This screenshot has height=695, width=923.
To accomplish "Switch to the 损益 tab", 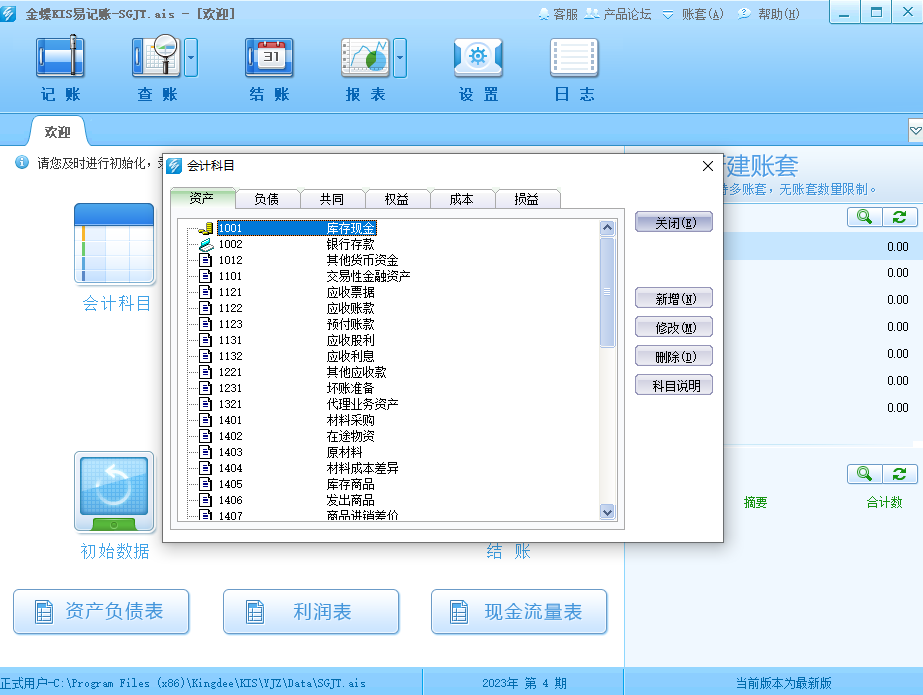I will [x=527, y=199].
